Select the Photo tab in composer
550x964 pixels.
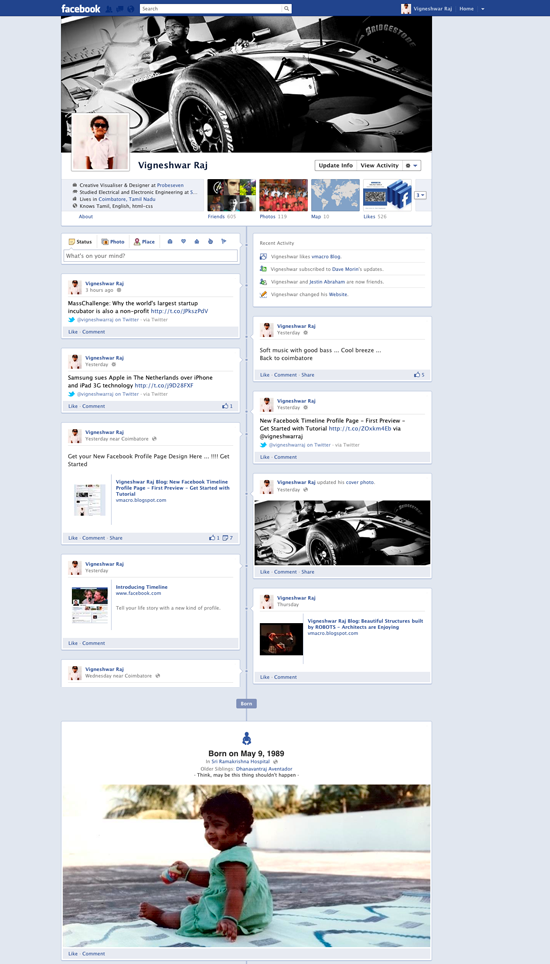click(113, 242)
